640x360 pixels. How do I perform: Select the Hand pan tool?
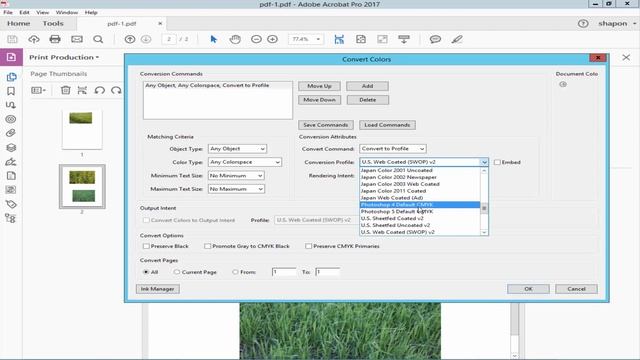coord(235,39)
